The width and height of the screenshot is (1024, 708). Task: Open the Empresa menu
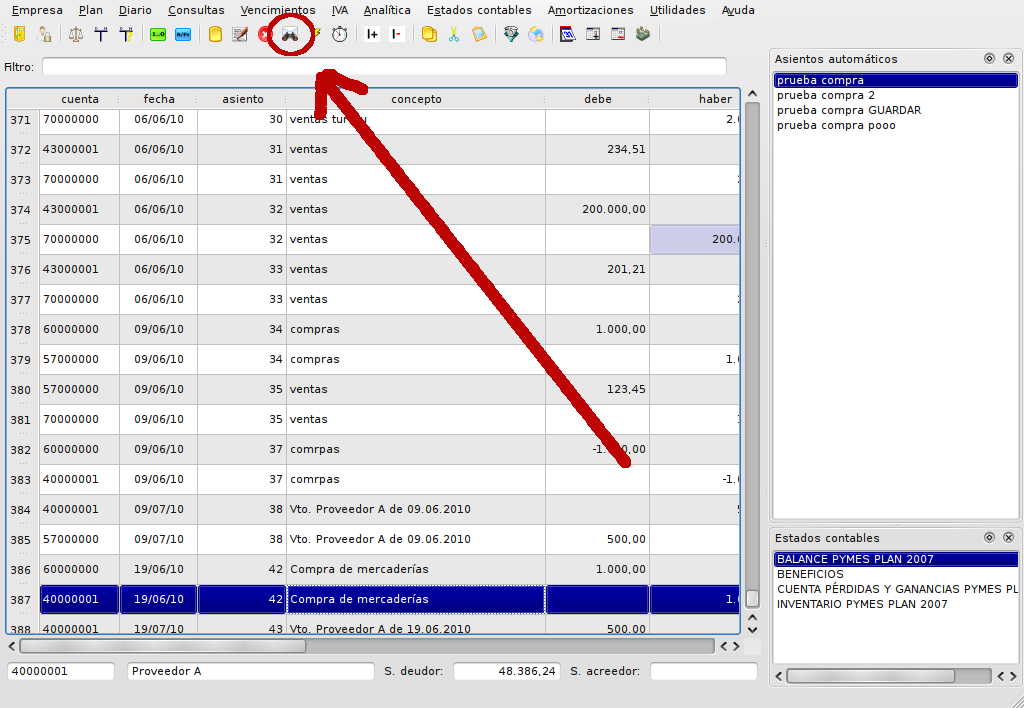tap(37, 10)
